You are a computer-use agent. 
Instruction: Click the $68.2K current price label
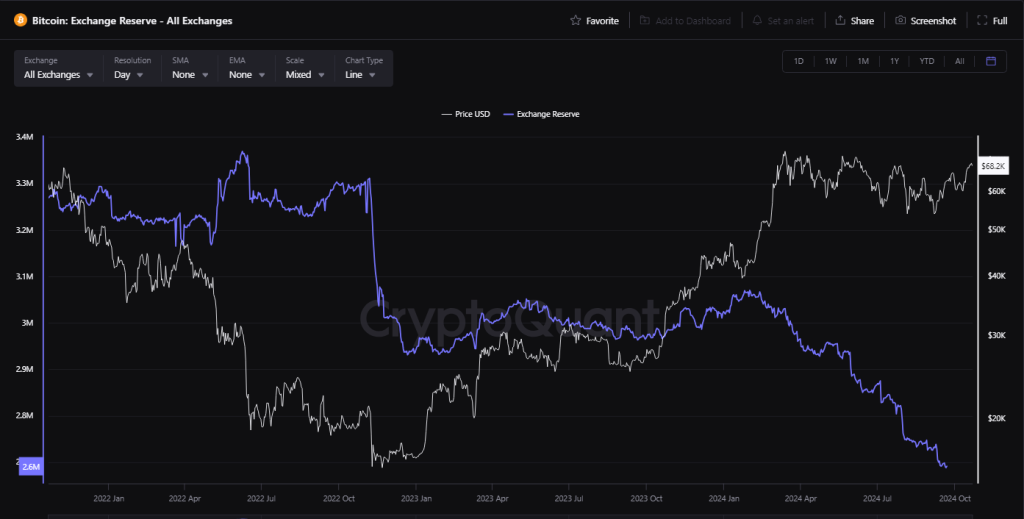pyautogui.click(x=993, y=165)
